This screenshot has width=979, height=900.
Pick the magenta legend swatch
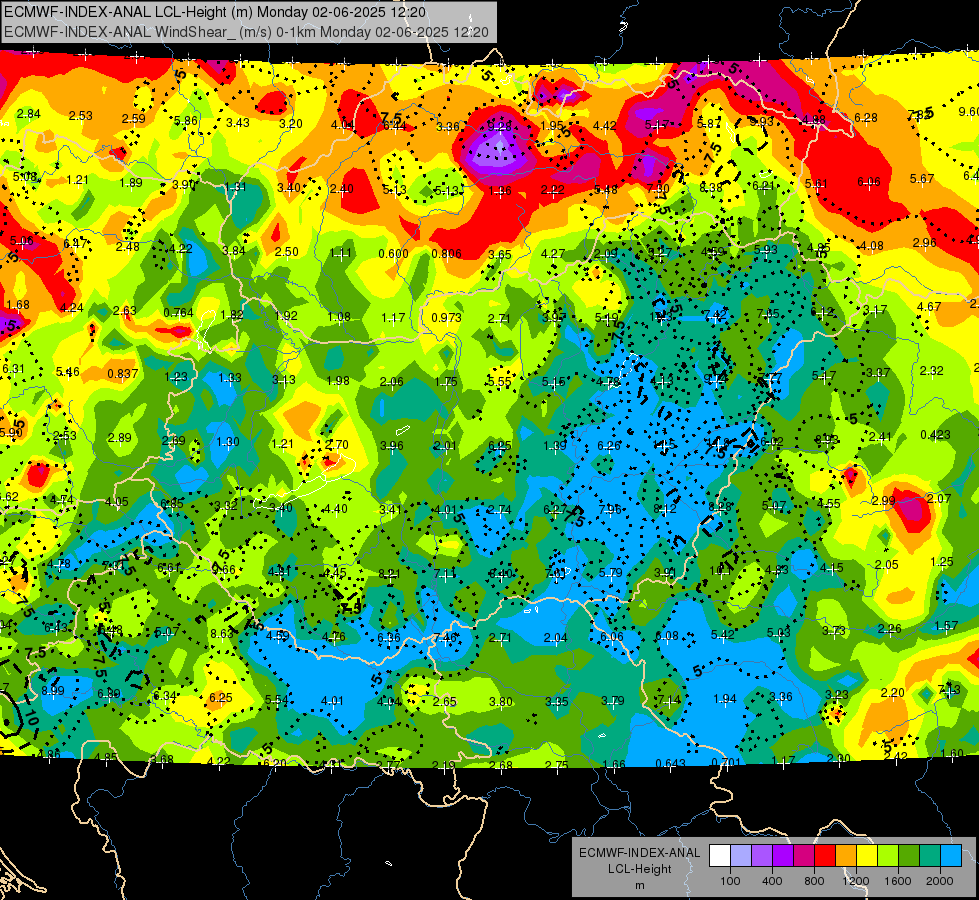point(804,856)
